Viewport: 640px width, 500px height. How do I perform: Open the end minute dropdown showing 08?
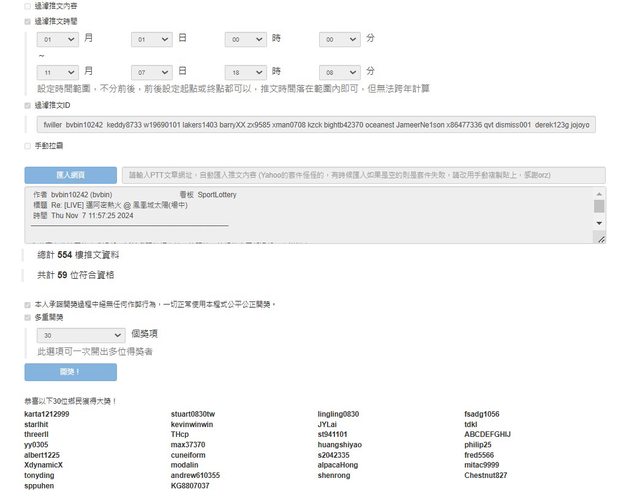click(339, 72)
